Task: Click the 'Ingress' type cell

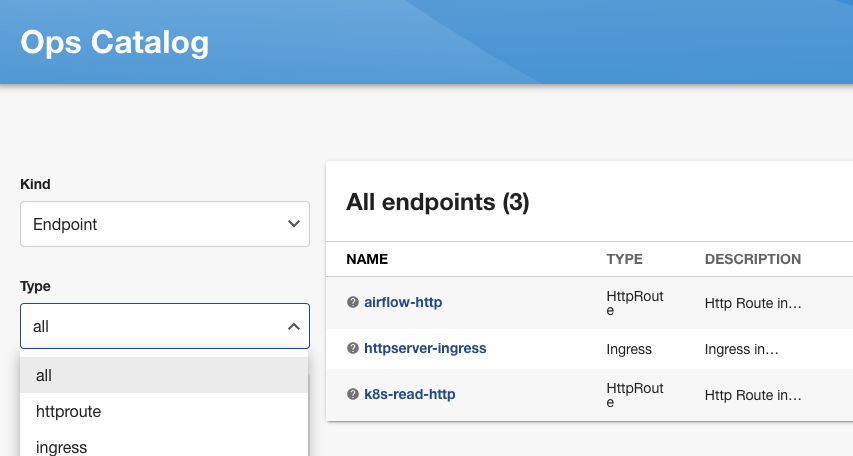Action: 629,349
